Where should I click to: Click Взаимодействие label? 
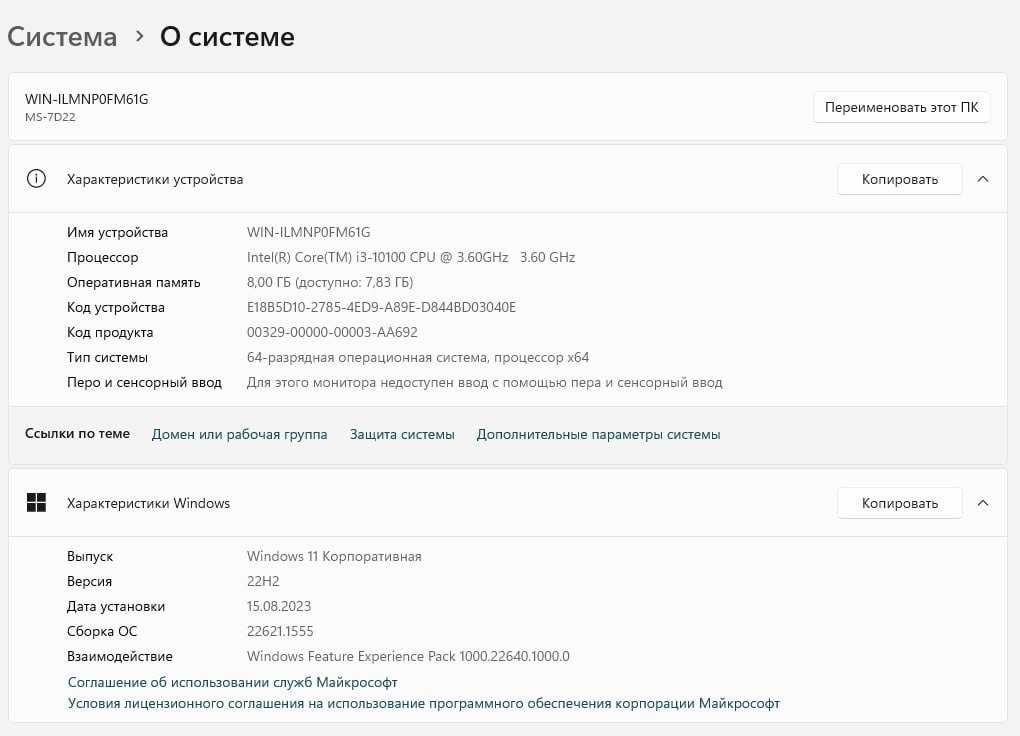pyautogui.click(x=120, y=657)
